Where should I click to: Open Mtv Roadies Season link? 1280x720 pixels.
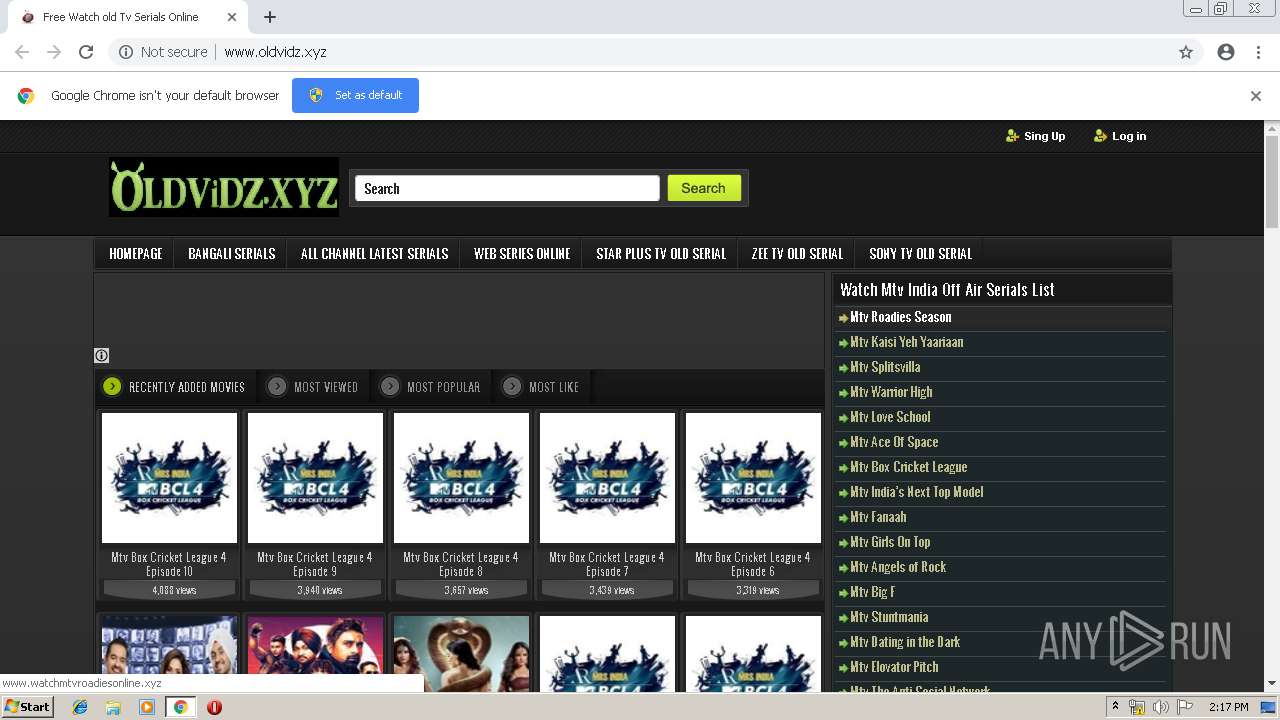click(x=900, y=317)
